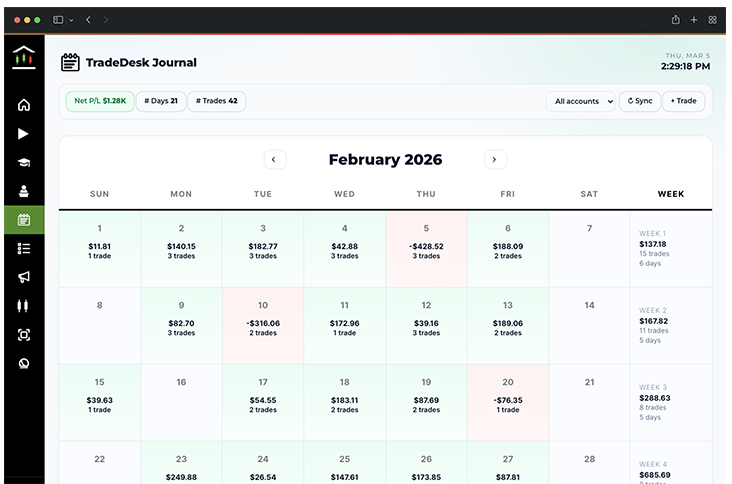Advance to next month with right chevron
Viewport: 732px width, 484px height.
pos(495,160)
